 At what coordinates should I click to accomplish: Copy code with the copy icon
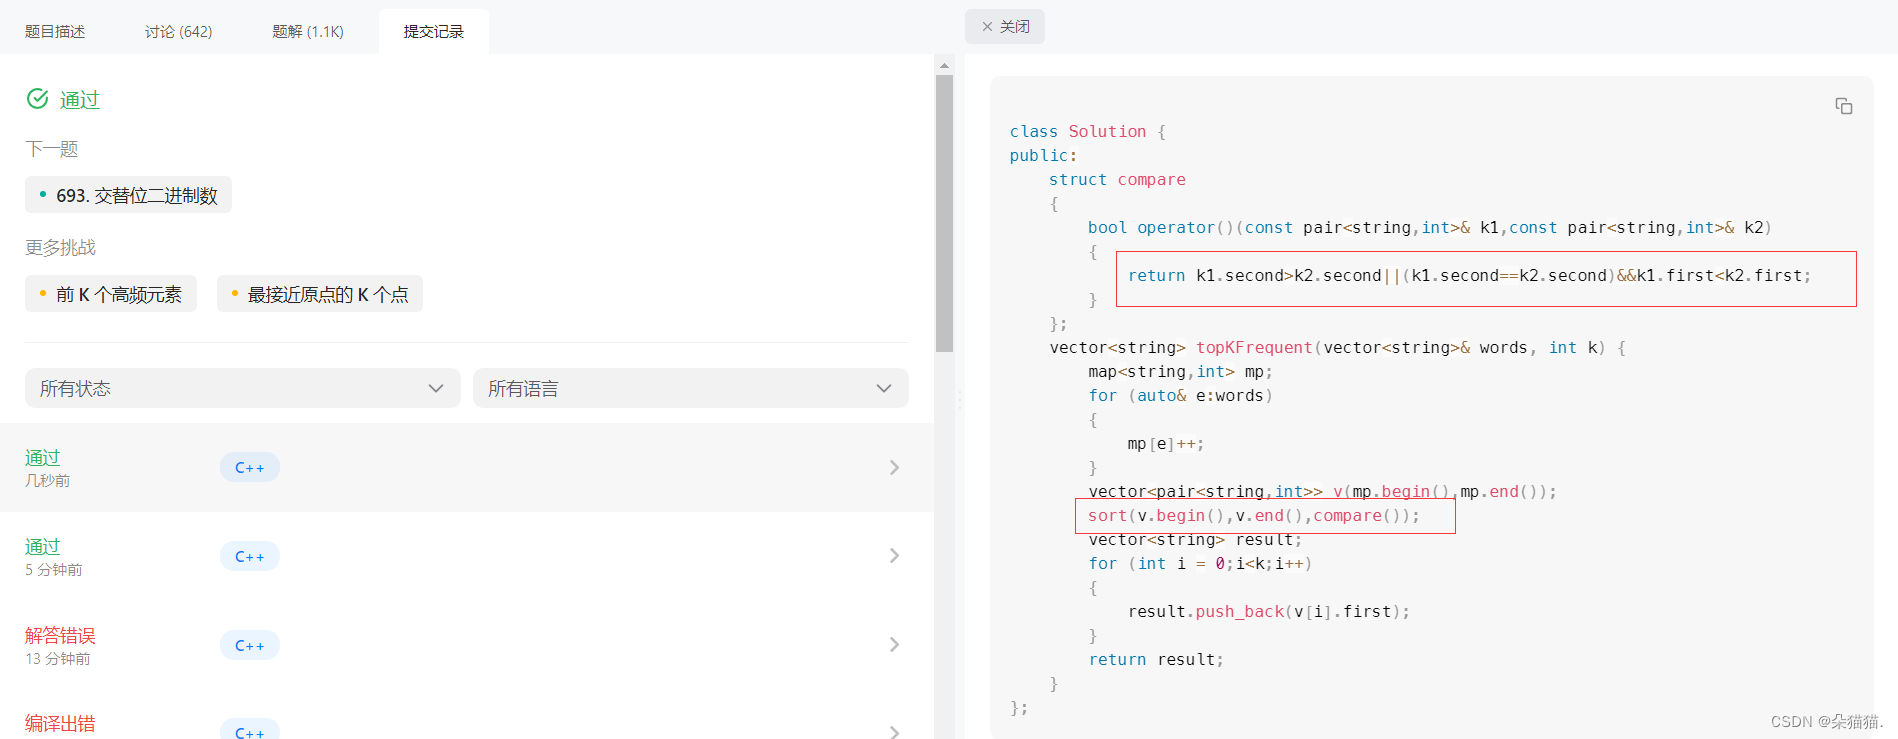pos(1843,106)
